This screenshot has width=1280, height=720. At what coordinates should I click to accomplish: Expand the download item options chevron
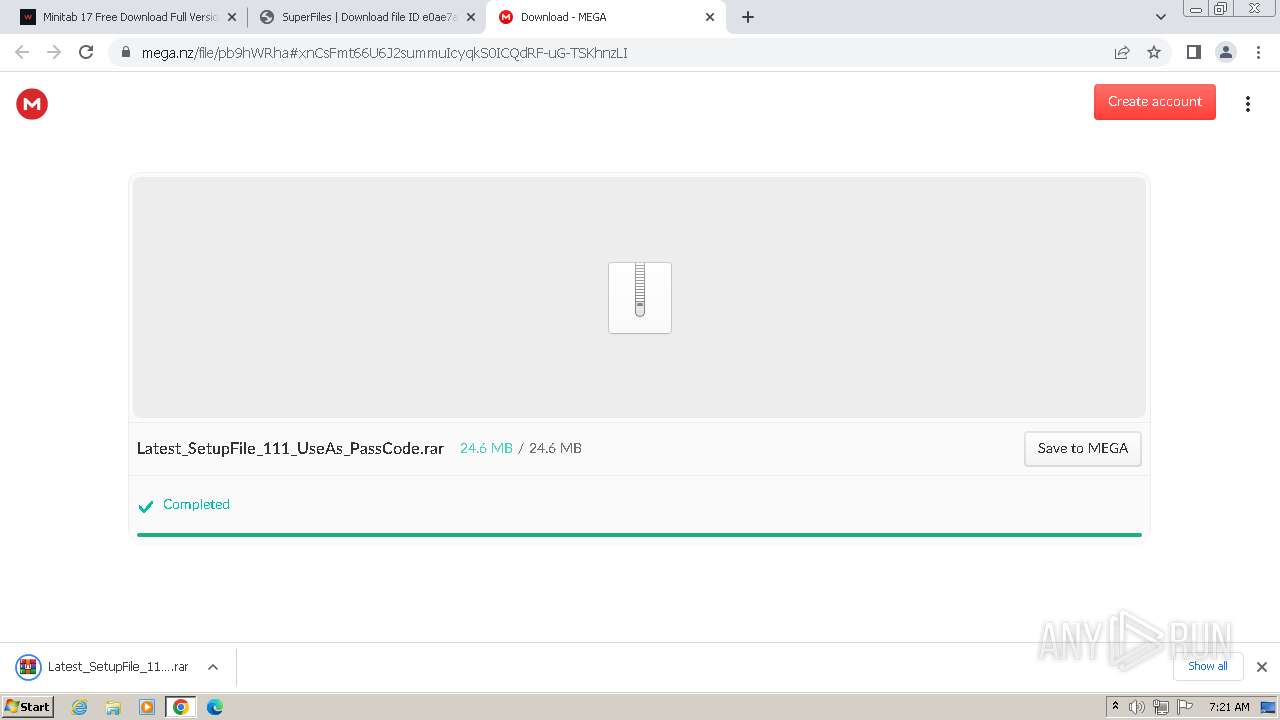pos(213,667)
